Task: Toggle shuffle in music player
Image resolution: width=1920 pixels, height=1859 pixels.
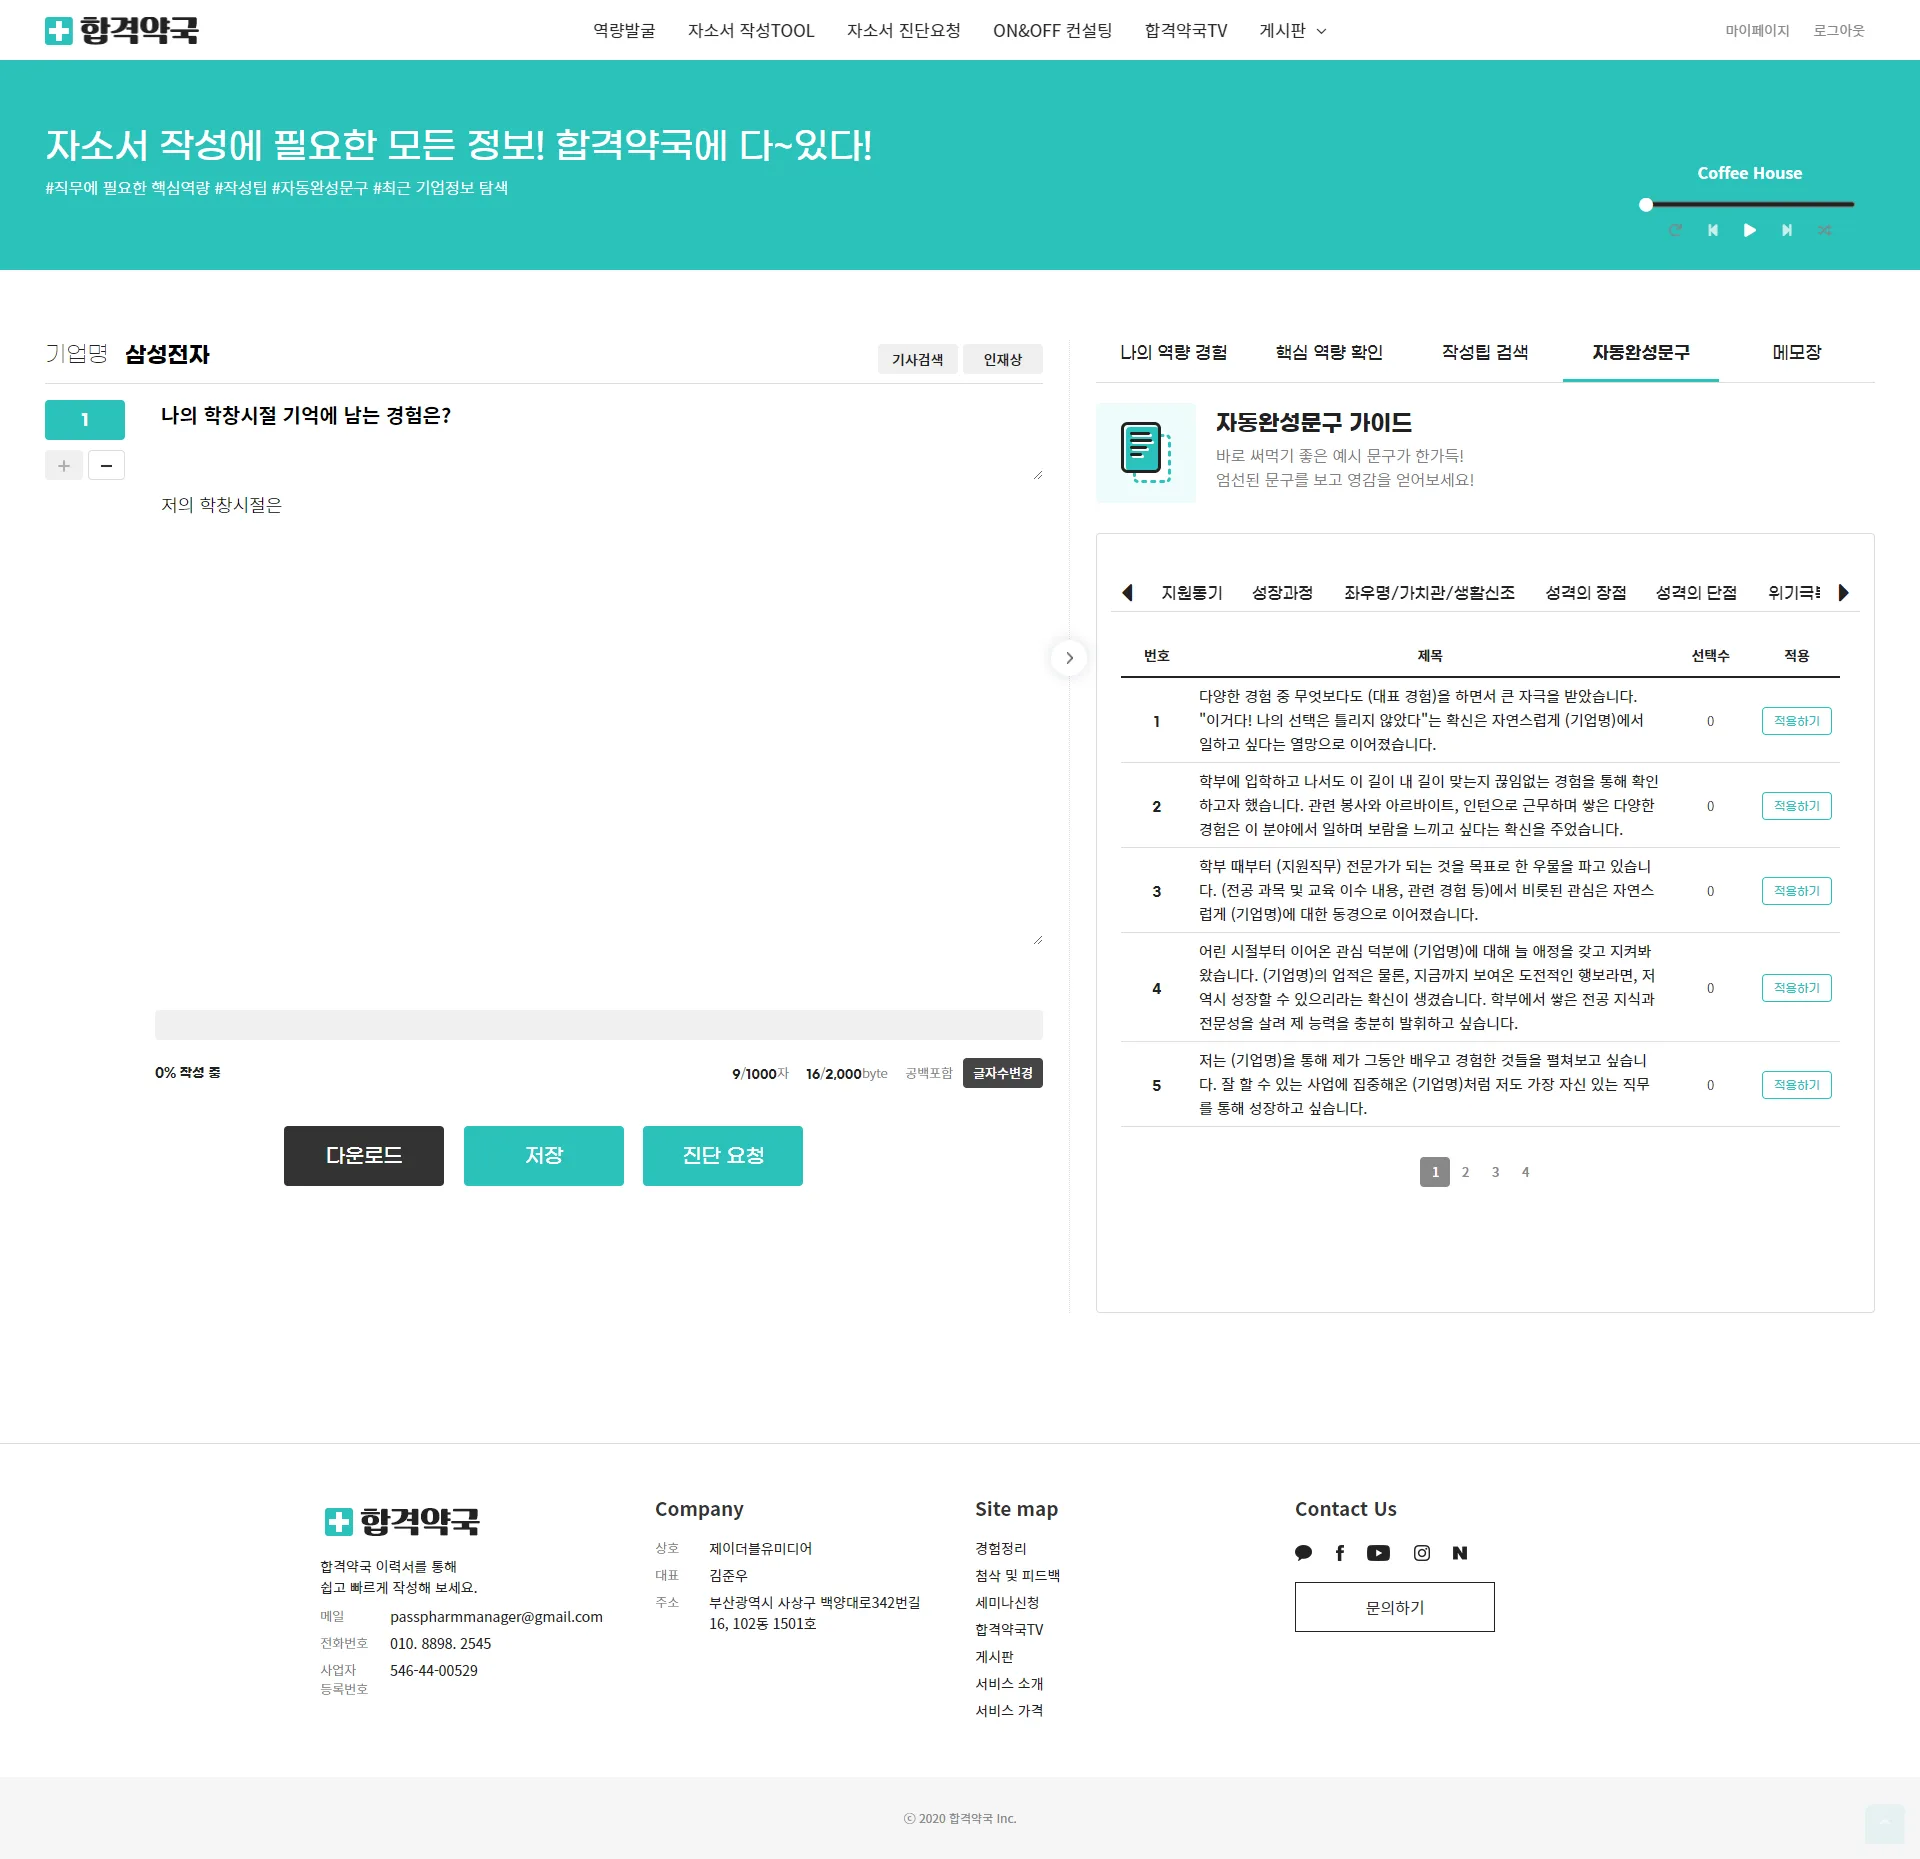Action: (x=1824, y=230)
